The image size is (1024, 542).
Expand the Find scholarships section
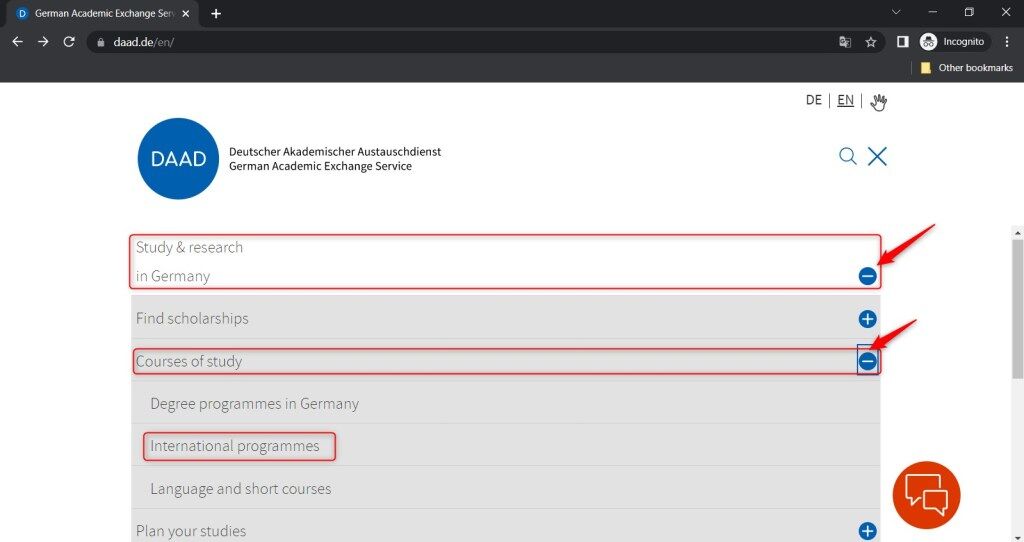click(x=867, y=319)
